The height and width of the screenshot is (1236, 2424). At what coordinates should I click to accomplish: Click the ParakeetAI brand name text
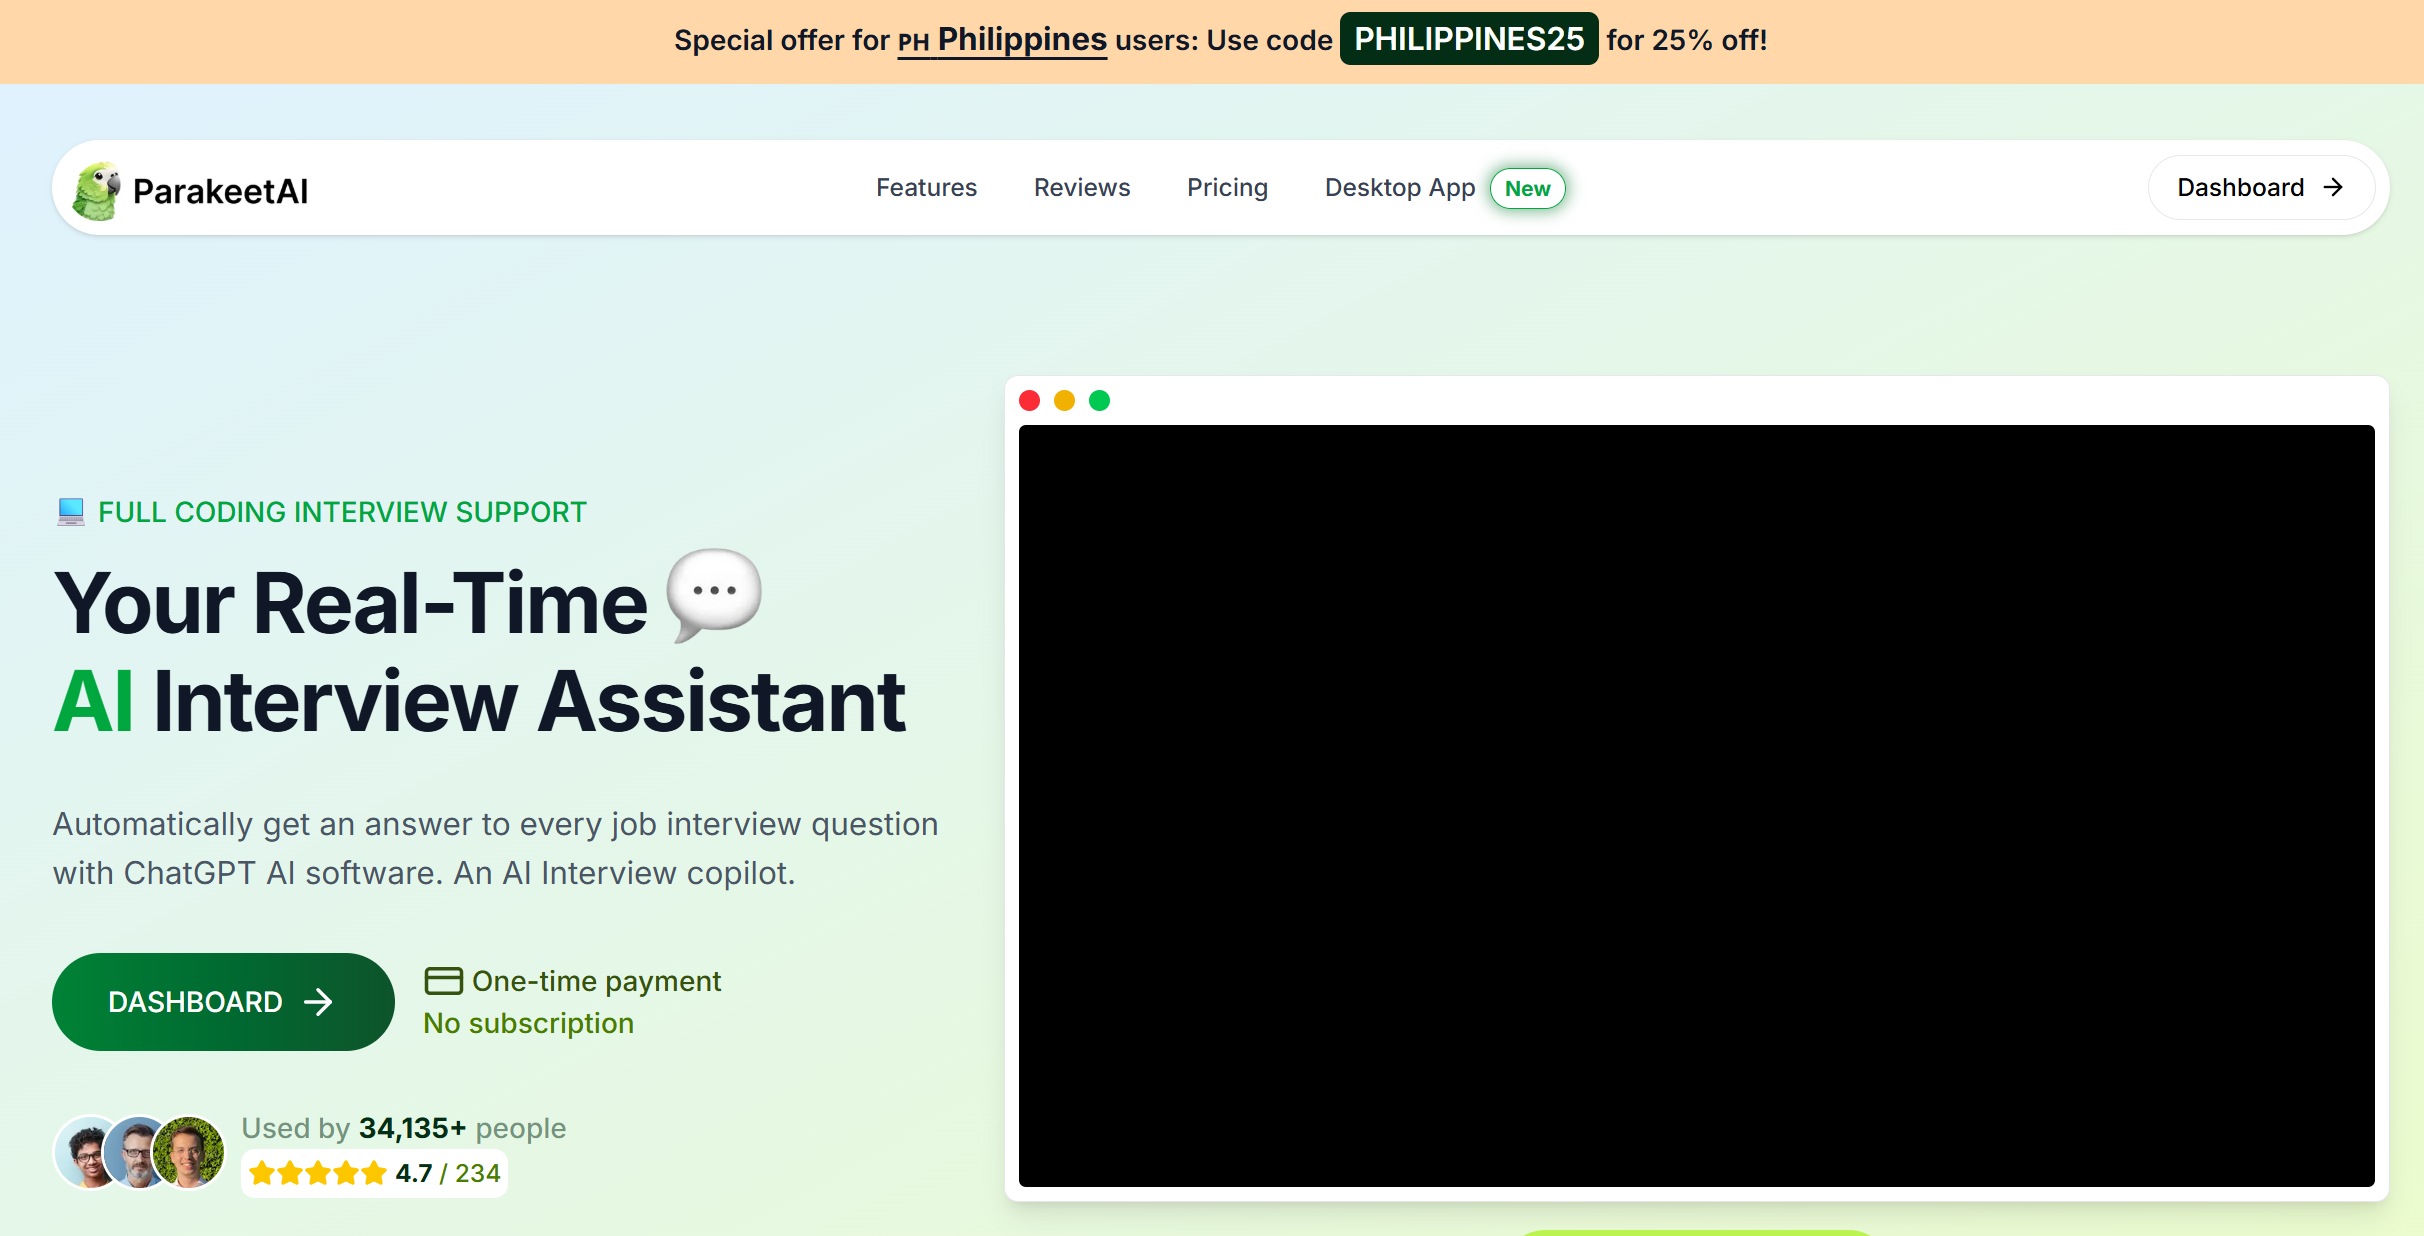220,191
